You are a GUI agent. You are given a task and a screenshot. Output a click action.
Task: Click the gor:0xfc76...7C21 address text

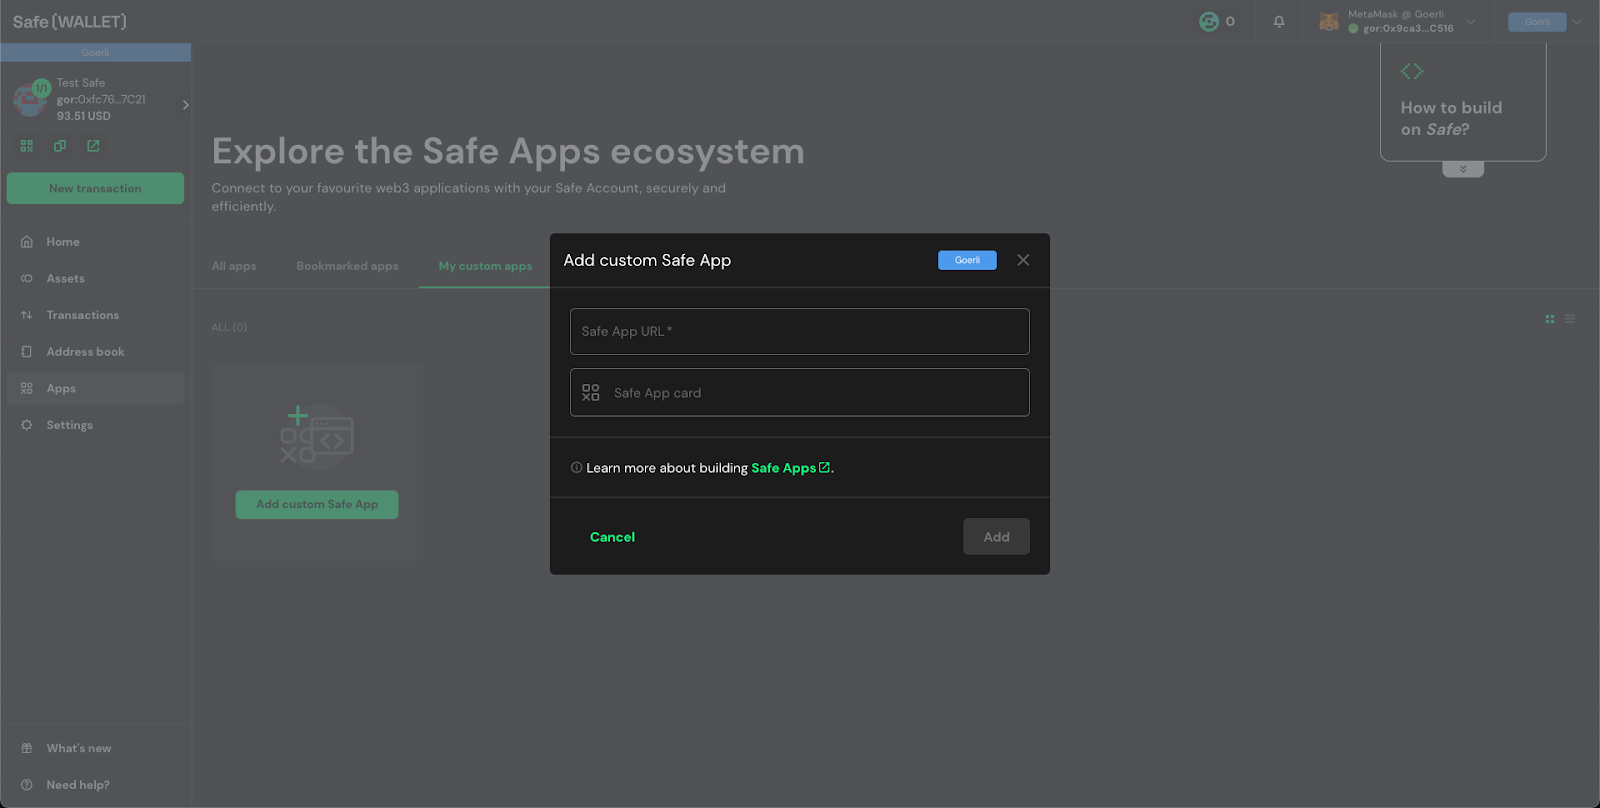click(101, 99)
